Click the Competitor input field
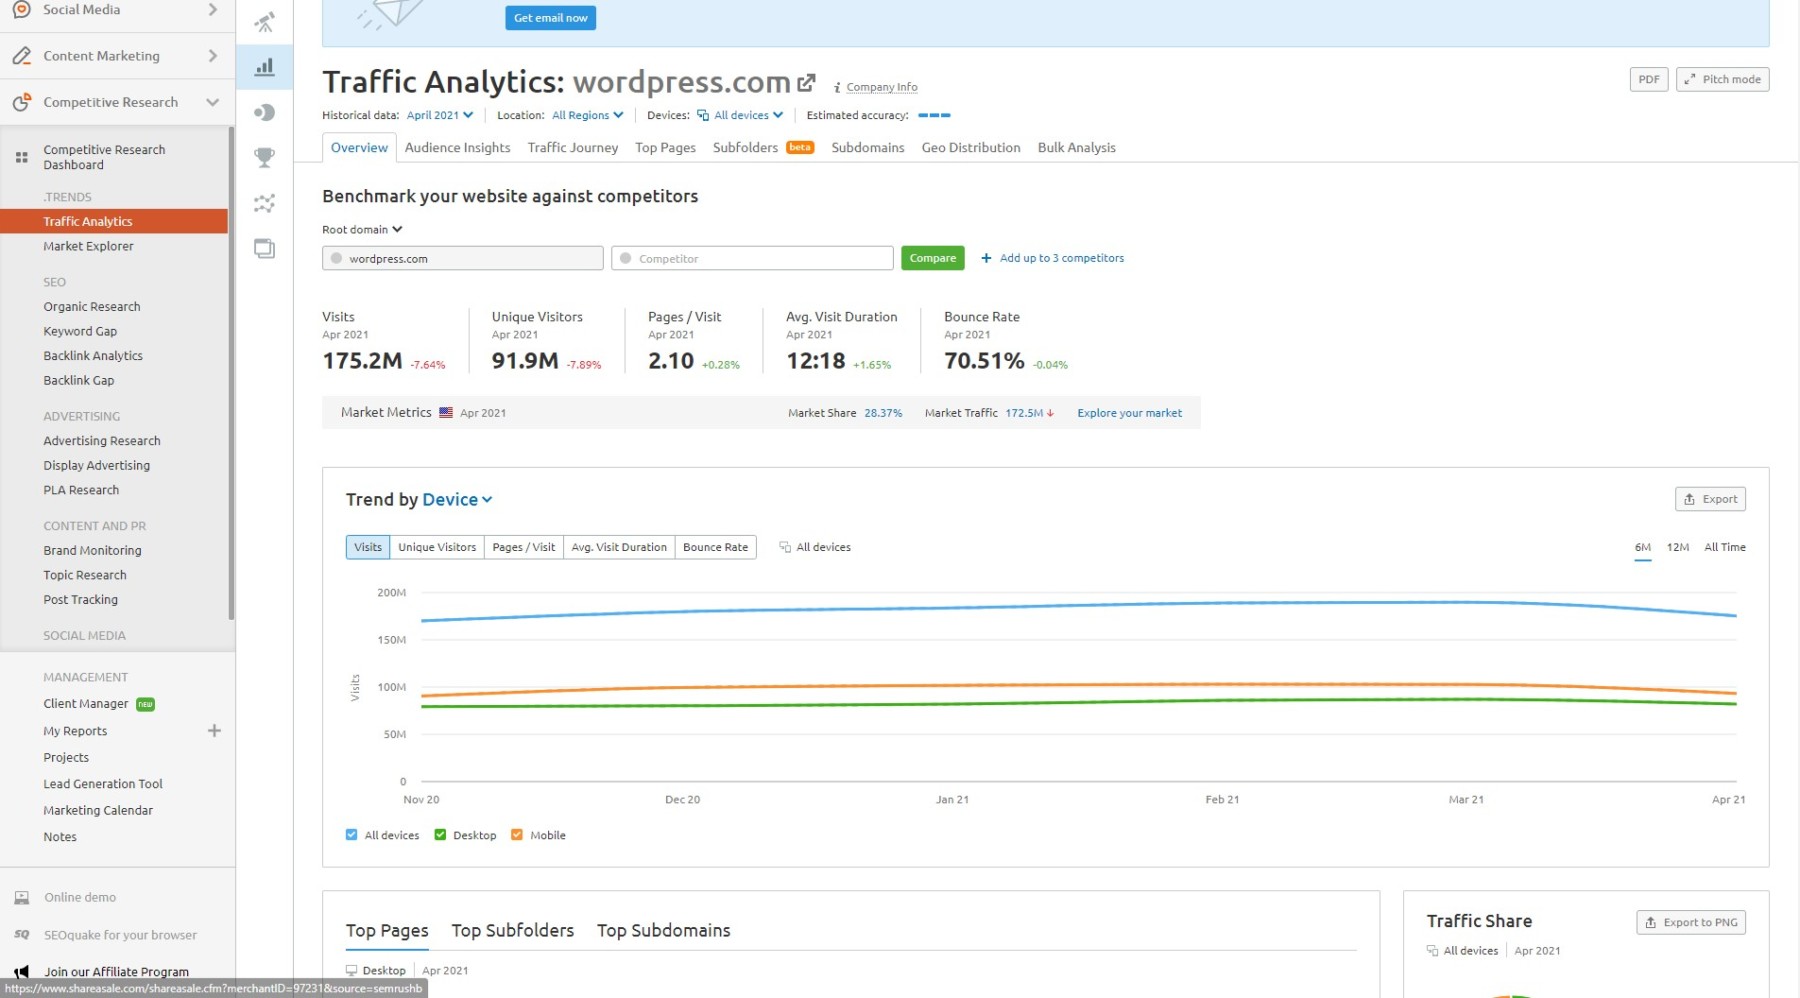The width and height of the screenshot is (1800, 998). coord(752,258)
